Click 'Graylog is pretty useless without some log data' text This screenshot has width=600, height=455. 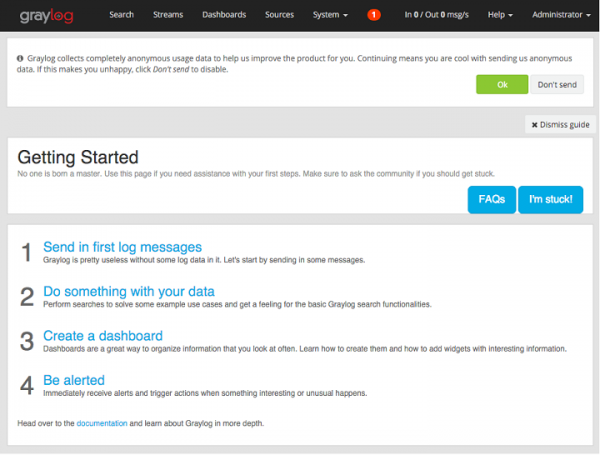pyautogui.click(x=204, y=260)
